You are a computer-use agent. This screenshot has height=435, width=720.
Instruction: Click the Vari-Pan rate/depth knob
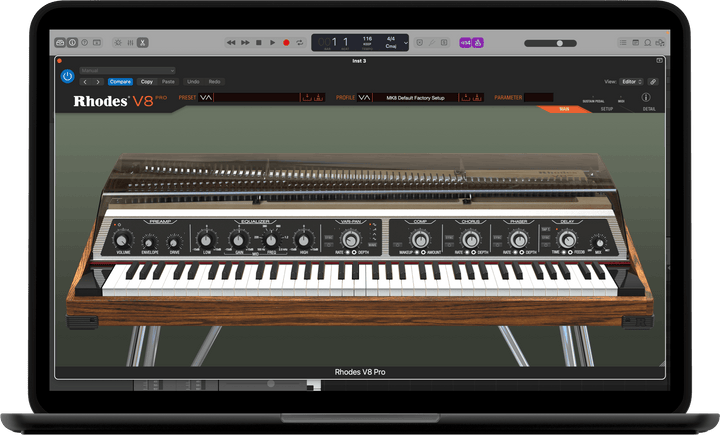pos(351,239)
